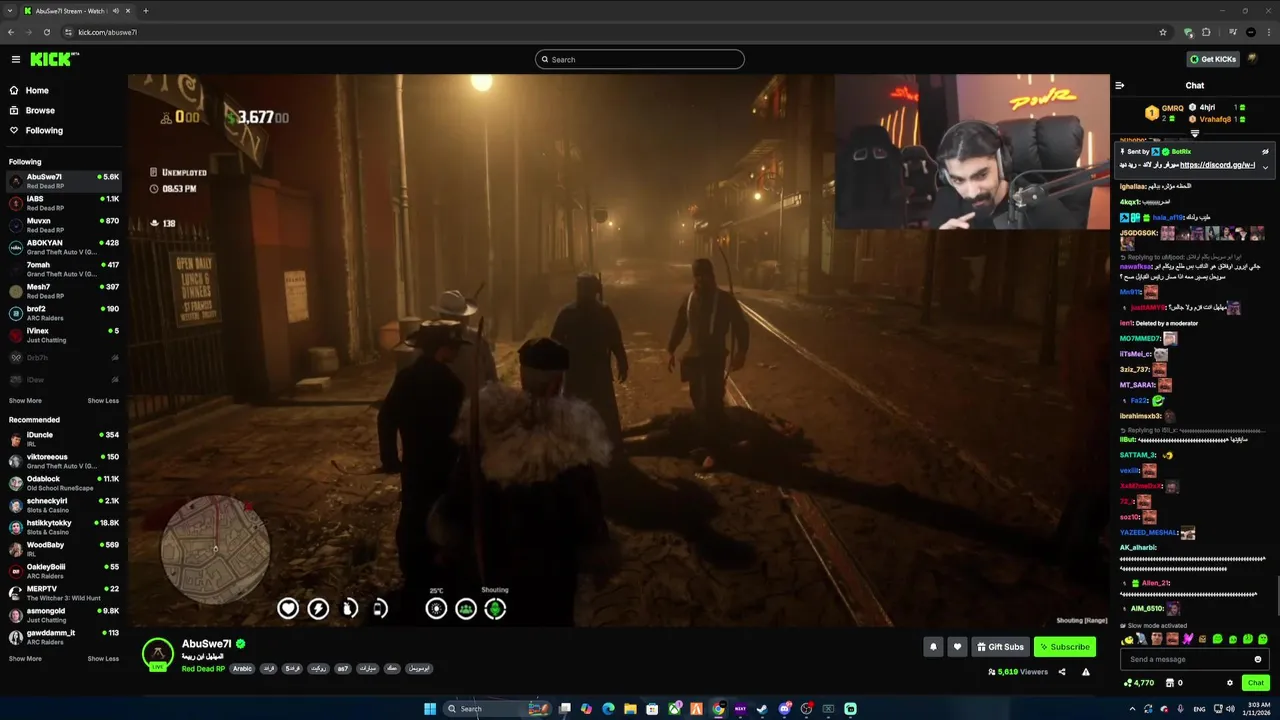This screenshot has height=720, width=1280.
Task: Open asmongold channel in Recommended list
Action: point(64,615)
